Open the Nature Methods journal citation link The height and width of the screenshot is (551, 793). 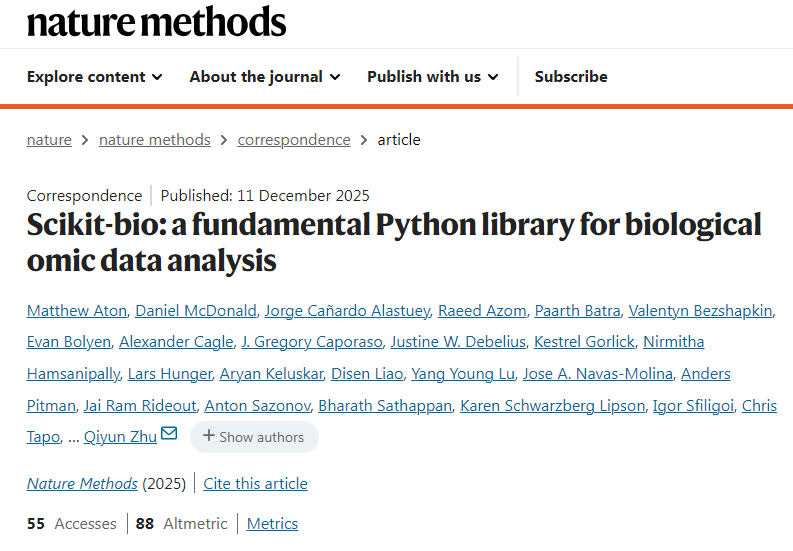pos(82,484)
